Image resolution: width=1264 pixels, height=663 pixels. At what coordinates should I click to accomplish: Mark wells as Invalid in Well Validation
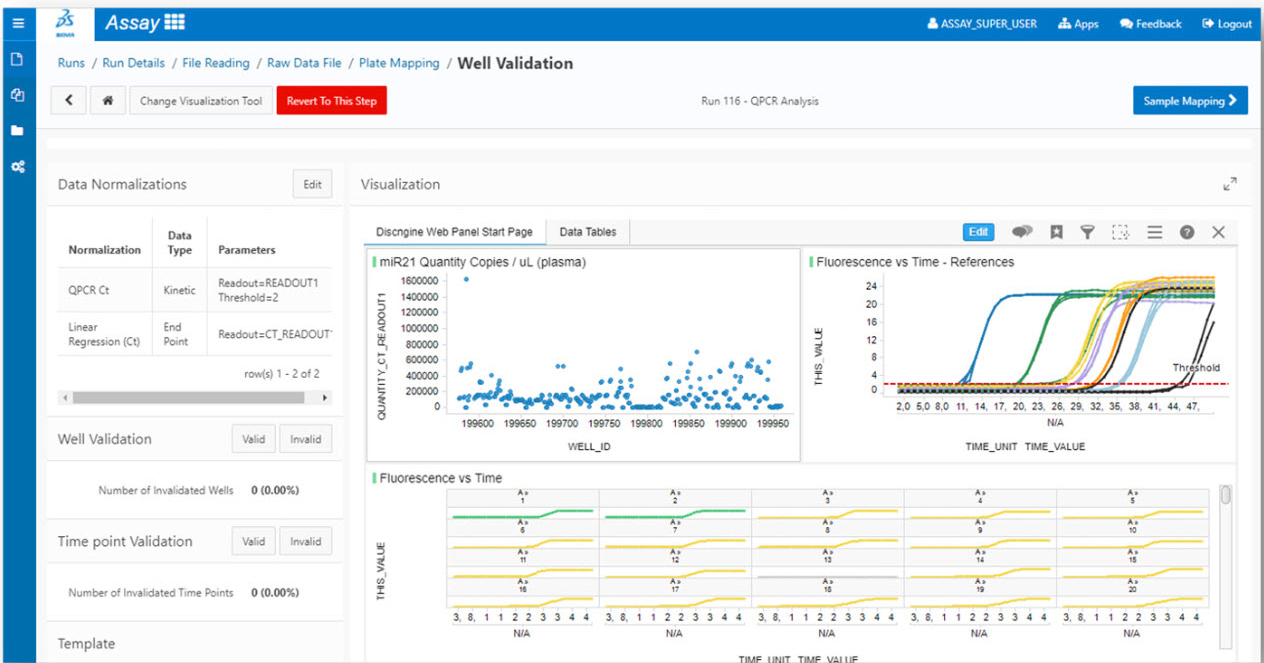click(x=305, y=439)
